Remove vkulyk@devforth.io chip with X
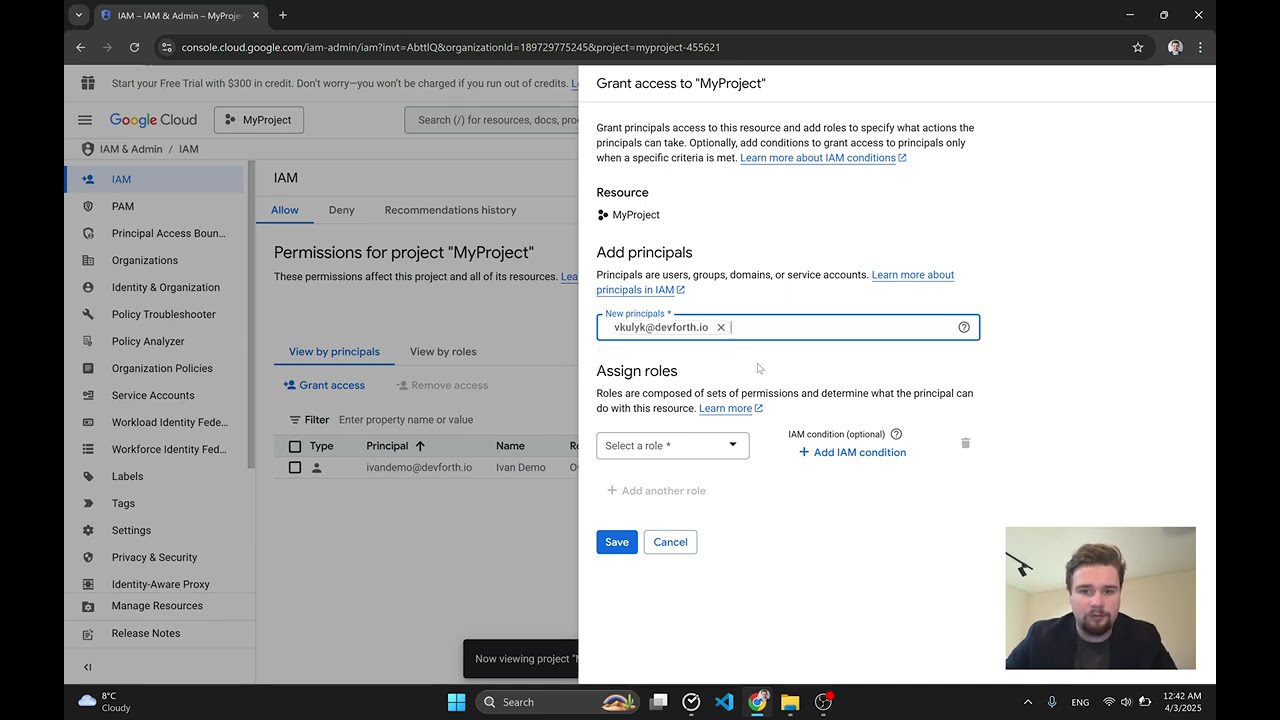 coord(721,327)
